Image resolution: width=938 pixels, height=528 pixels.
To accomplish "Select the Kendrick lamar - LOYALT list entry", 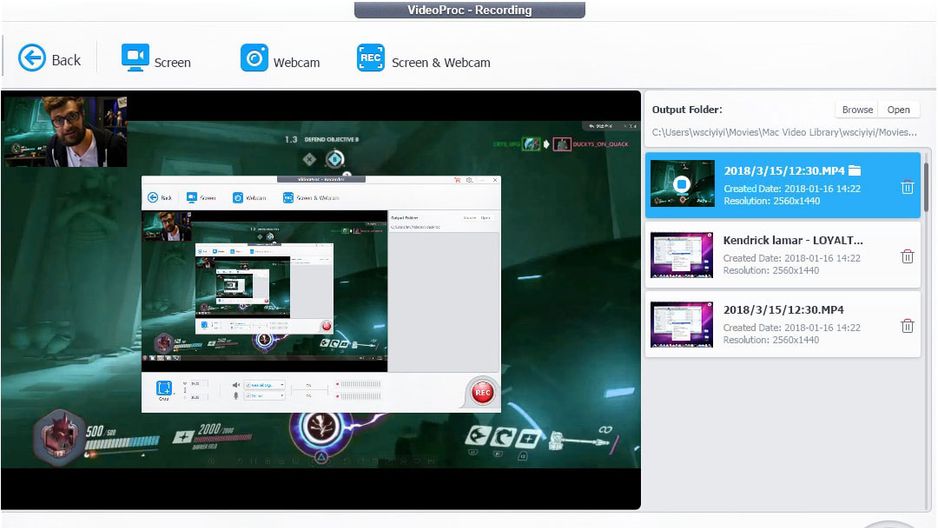I will tap(782, 255).
